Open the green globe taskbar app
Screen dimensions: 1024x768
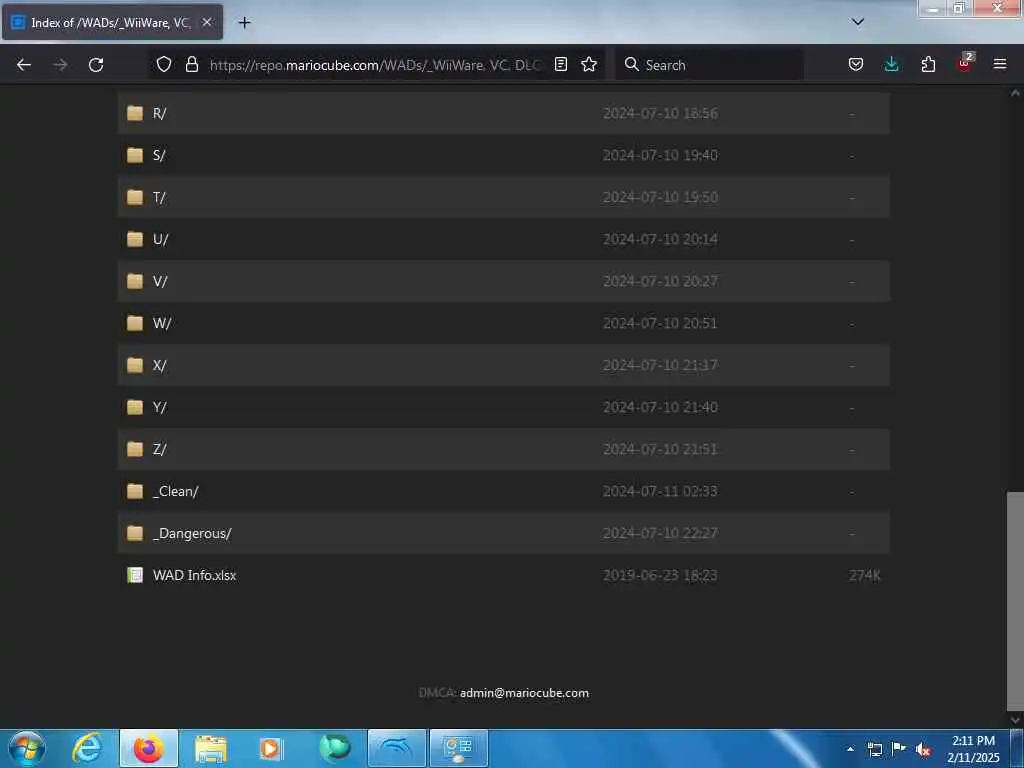pos(335,748)
